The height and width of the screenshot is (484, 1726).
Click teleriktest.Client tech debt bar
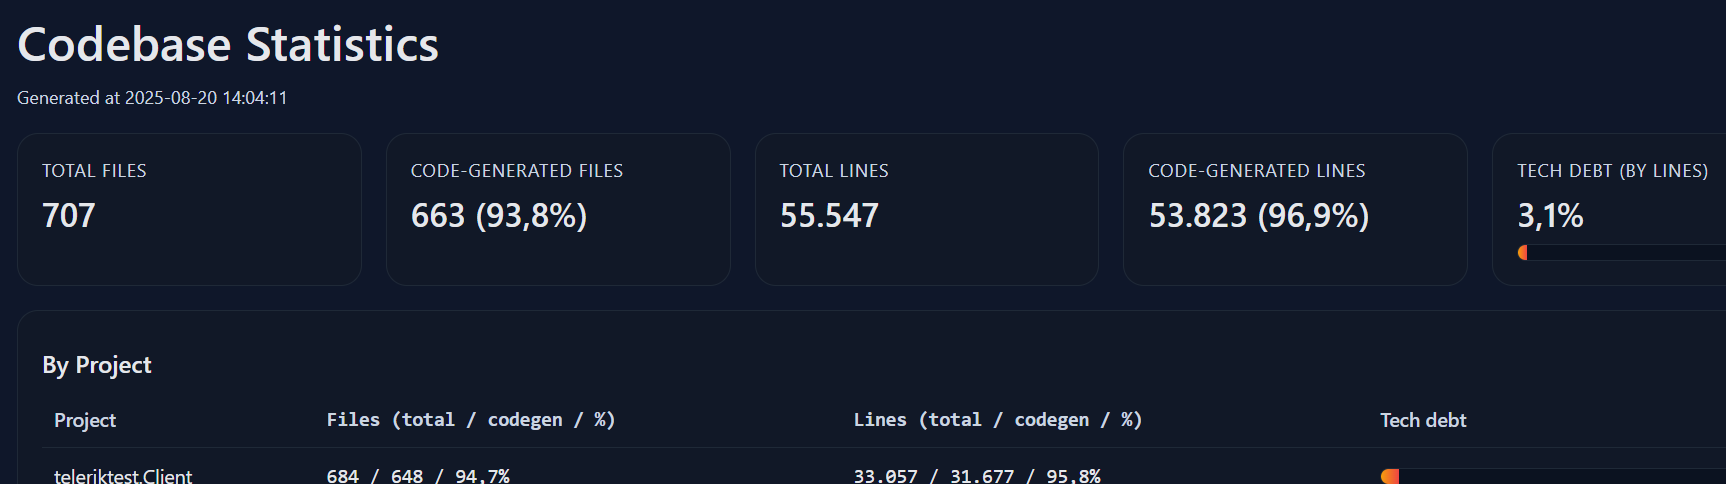pos(1553,476)
